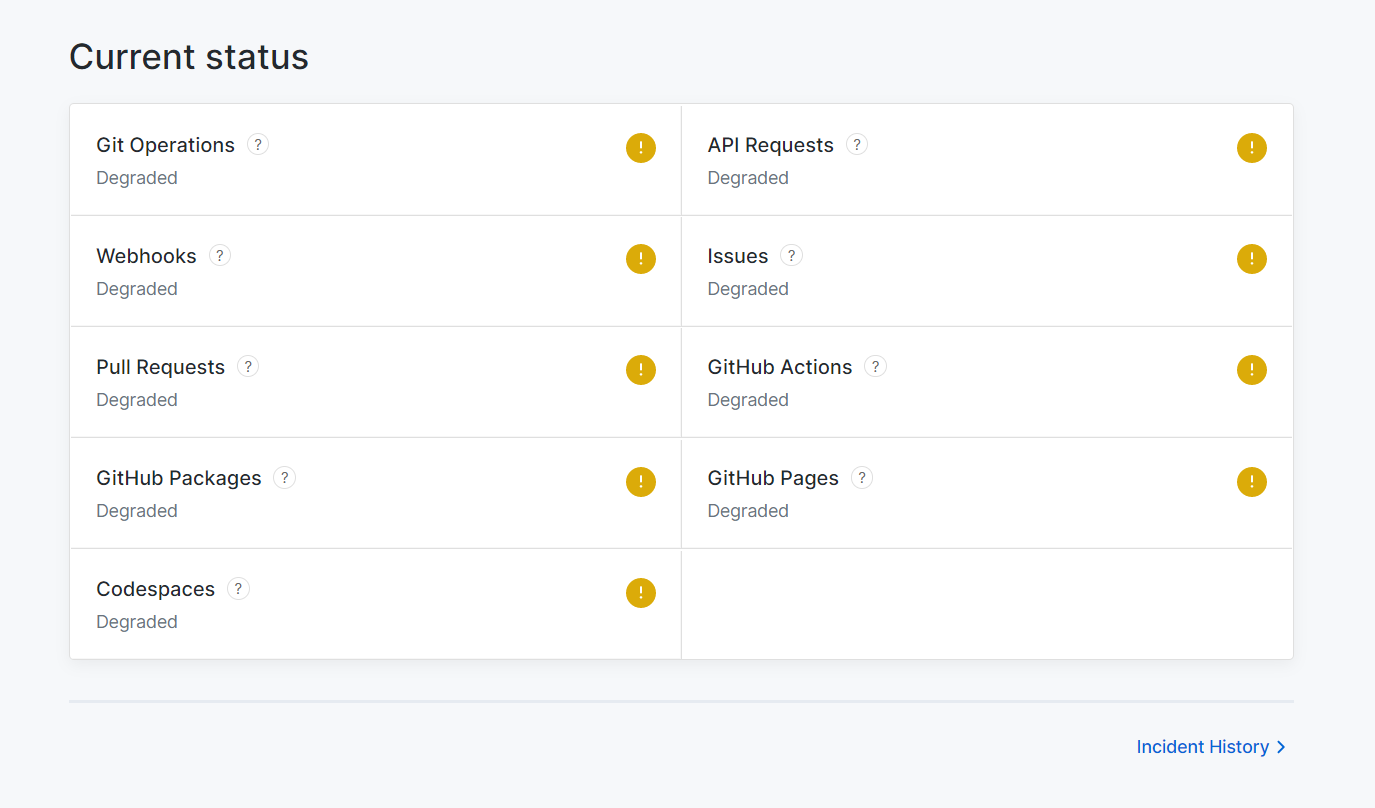Click Degraded status text under Git Operations
Viewport: 1375px width, 808px height.
[137, 178]
